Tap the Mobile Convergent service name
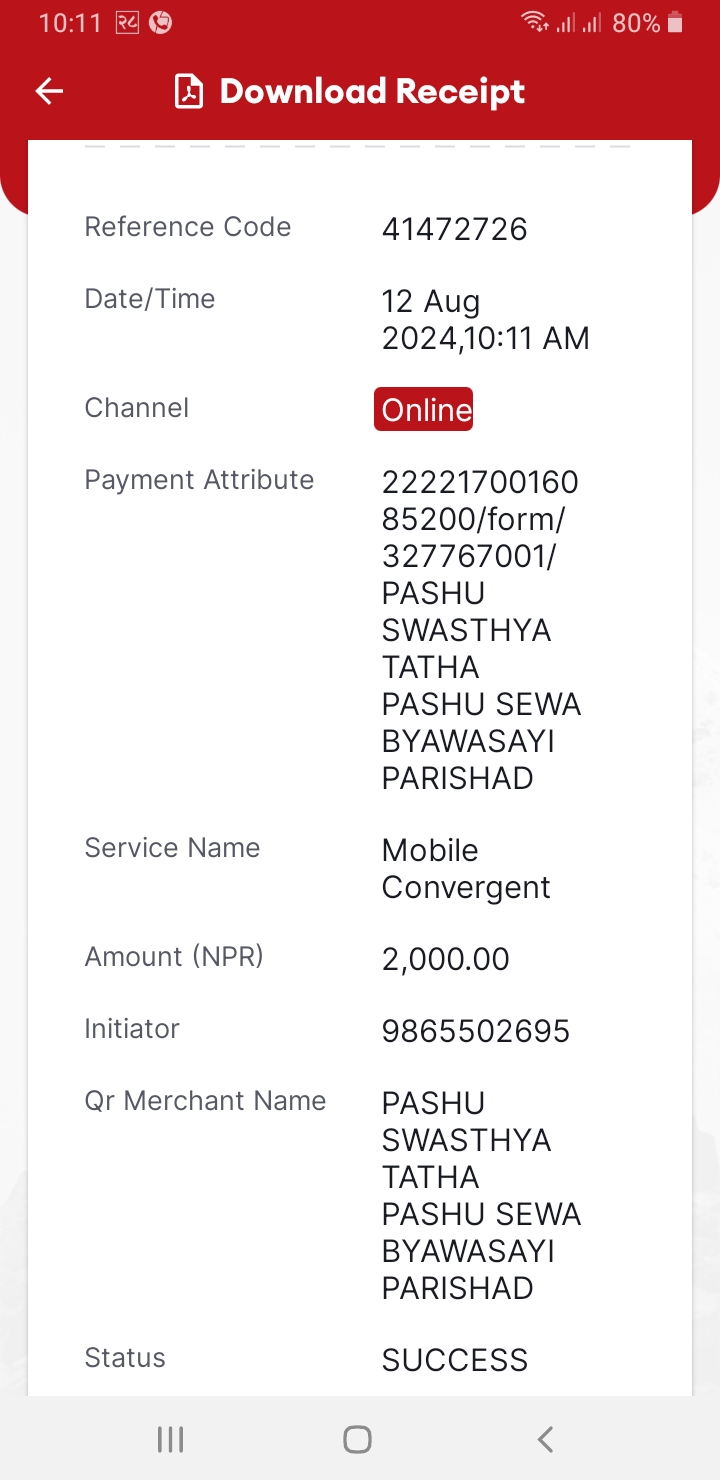The width and height of the screenshot is (720, 1480). pos(466,868)
